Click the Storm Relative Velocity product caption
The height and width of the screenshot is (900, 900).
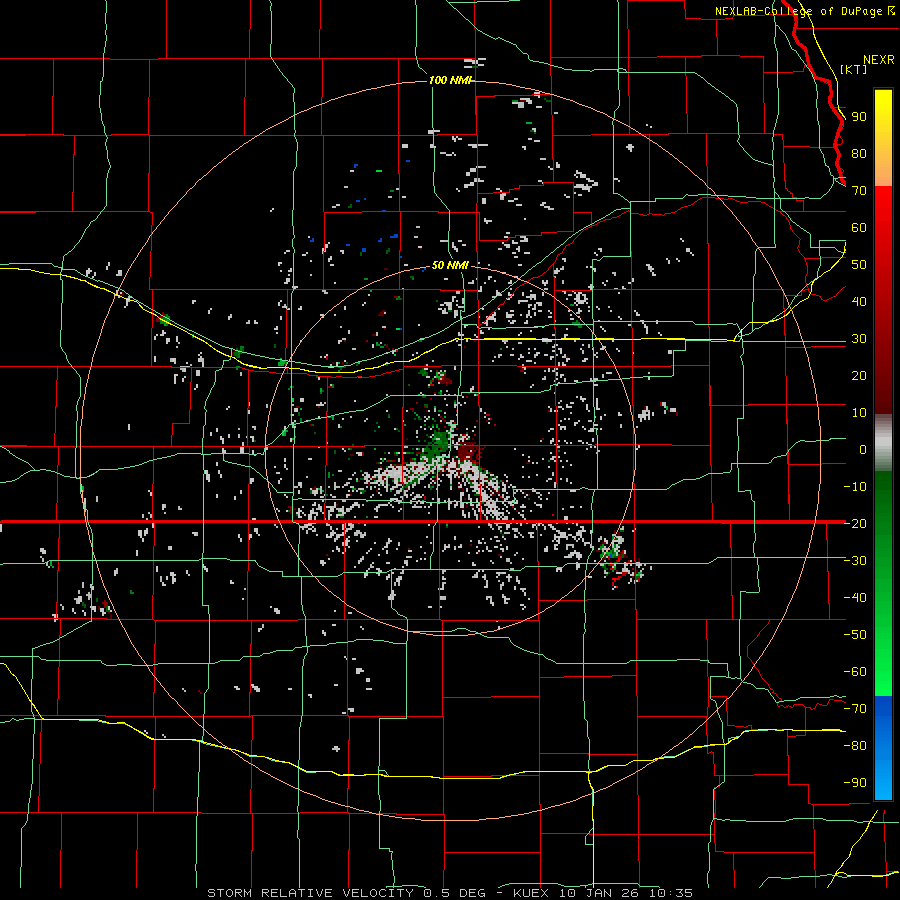coord(310,893)
